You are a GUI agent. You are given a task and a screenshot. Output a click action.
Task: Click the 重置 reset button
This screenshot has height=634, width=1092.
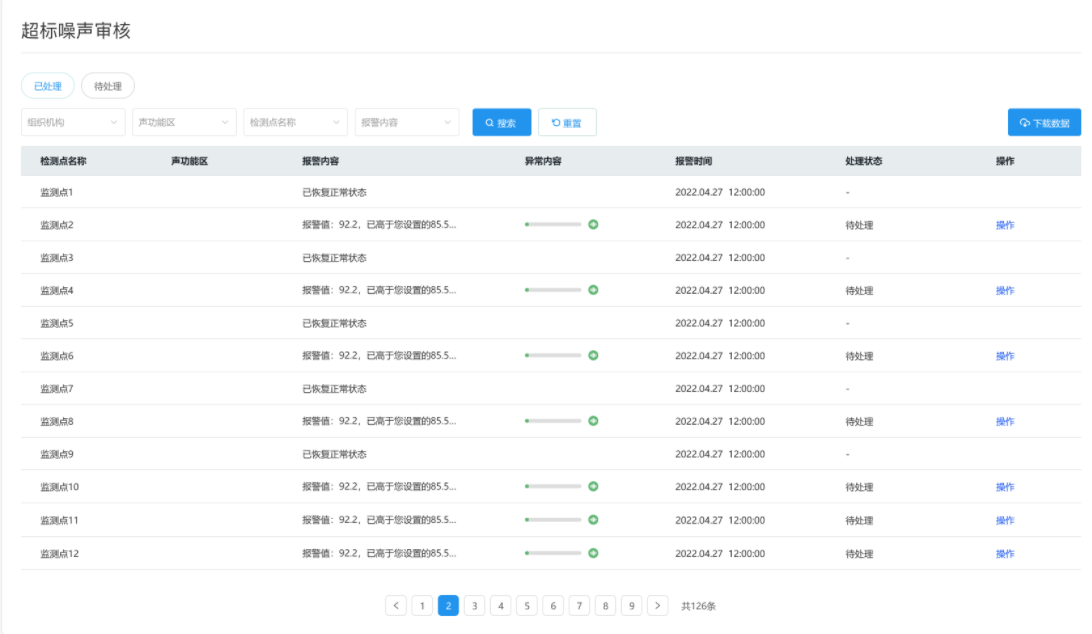pos(567,122)
